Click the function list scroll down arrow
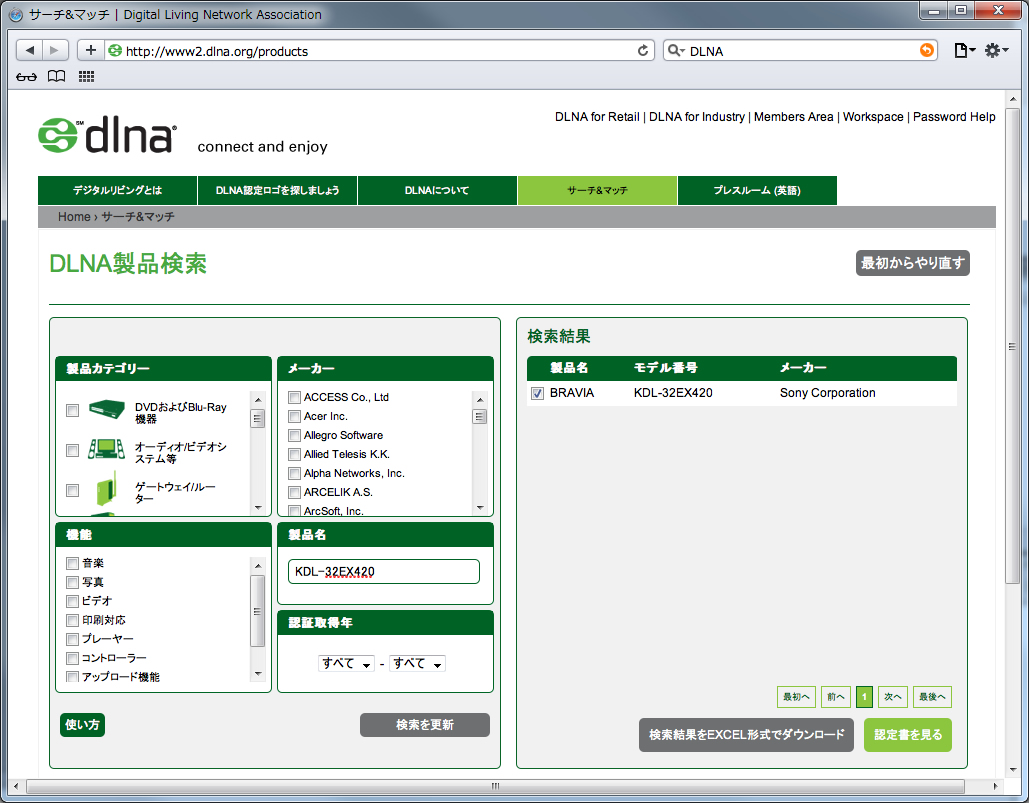This screenshot has width=1029, height=803. [x=258, y=674]
